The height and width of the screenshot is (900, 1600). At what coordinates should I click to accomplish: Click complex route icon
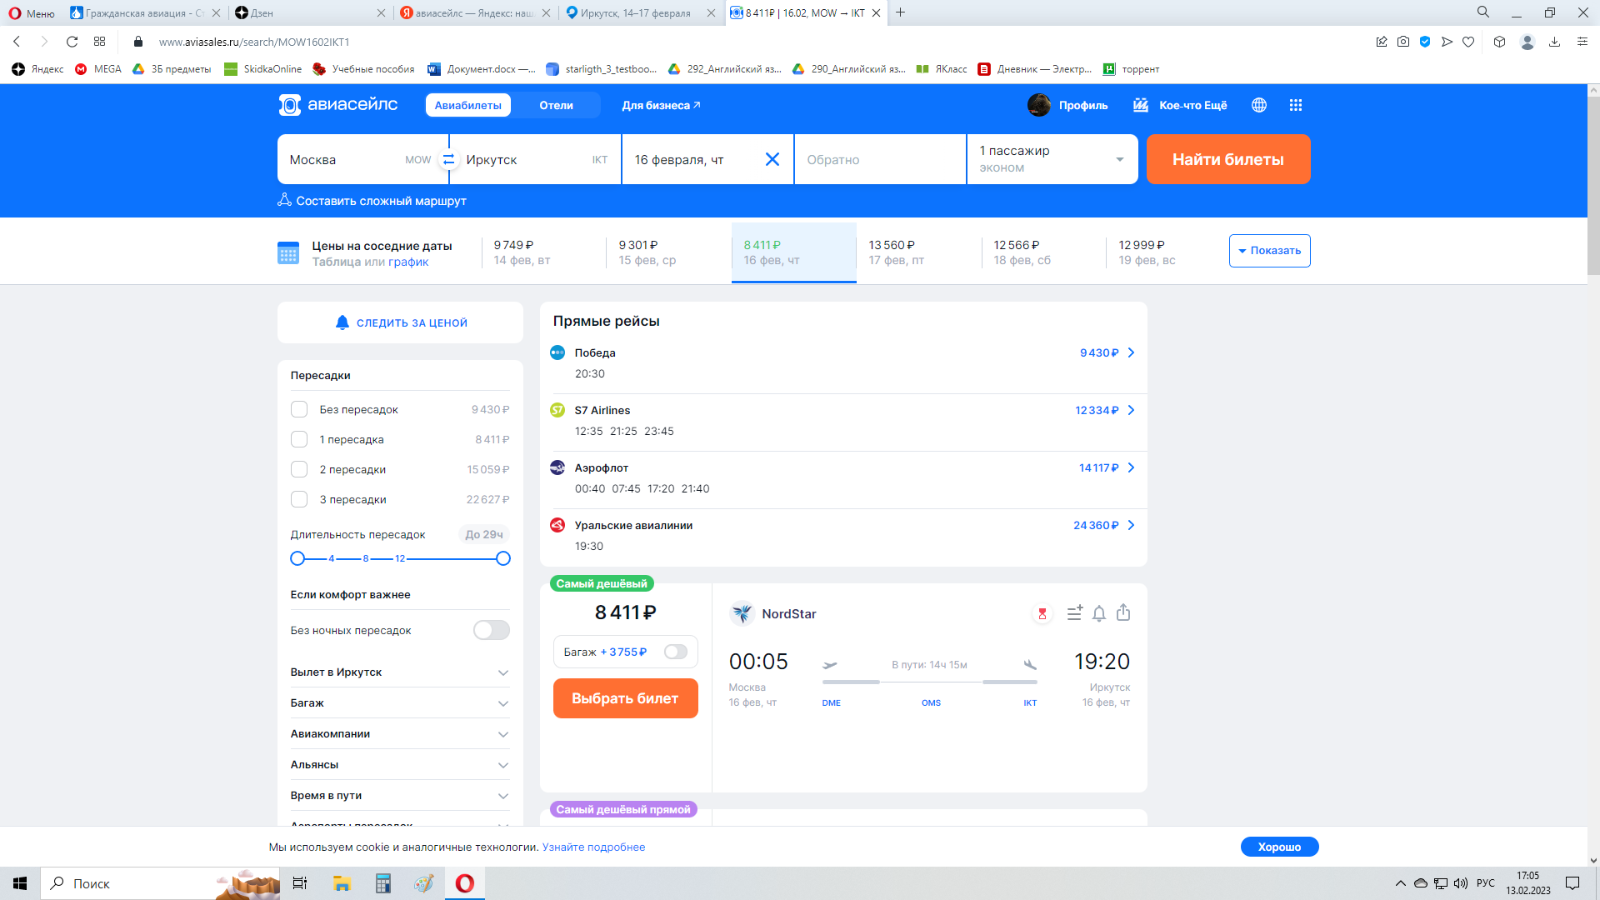(x=284, y=200)
